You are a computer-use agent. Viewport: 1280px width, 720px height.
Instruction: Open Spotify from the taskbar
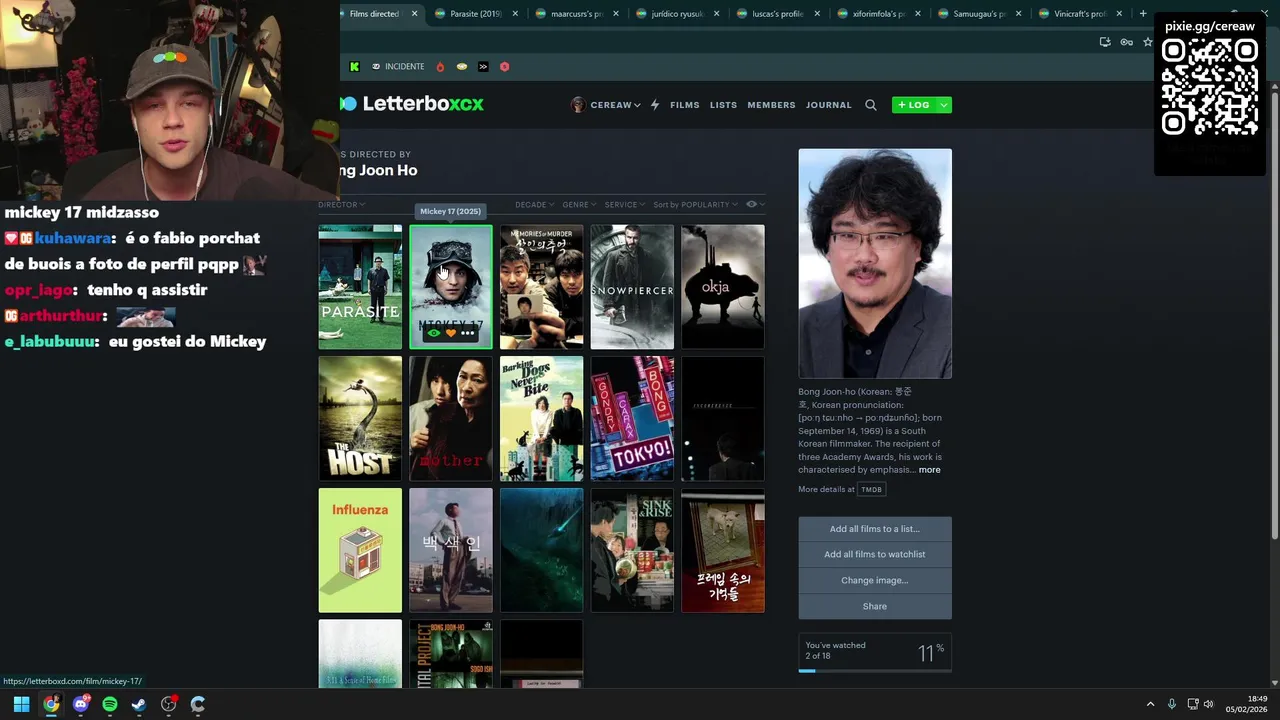(110, 704)
